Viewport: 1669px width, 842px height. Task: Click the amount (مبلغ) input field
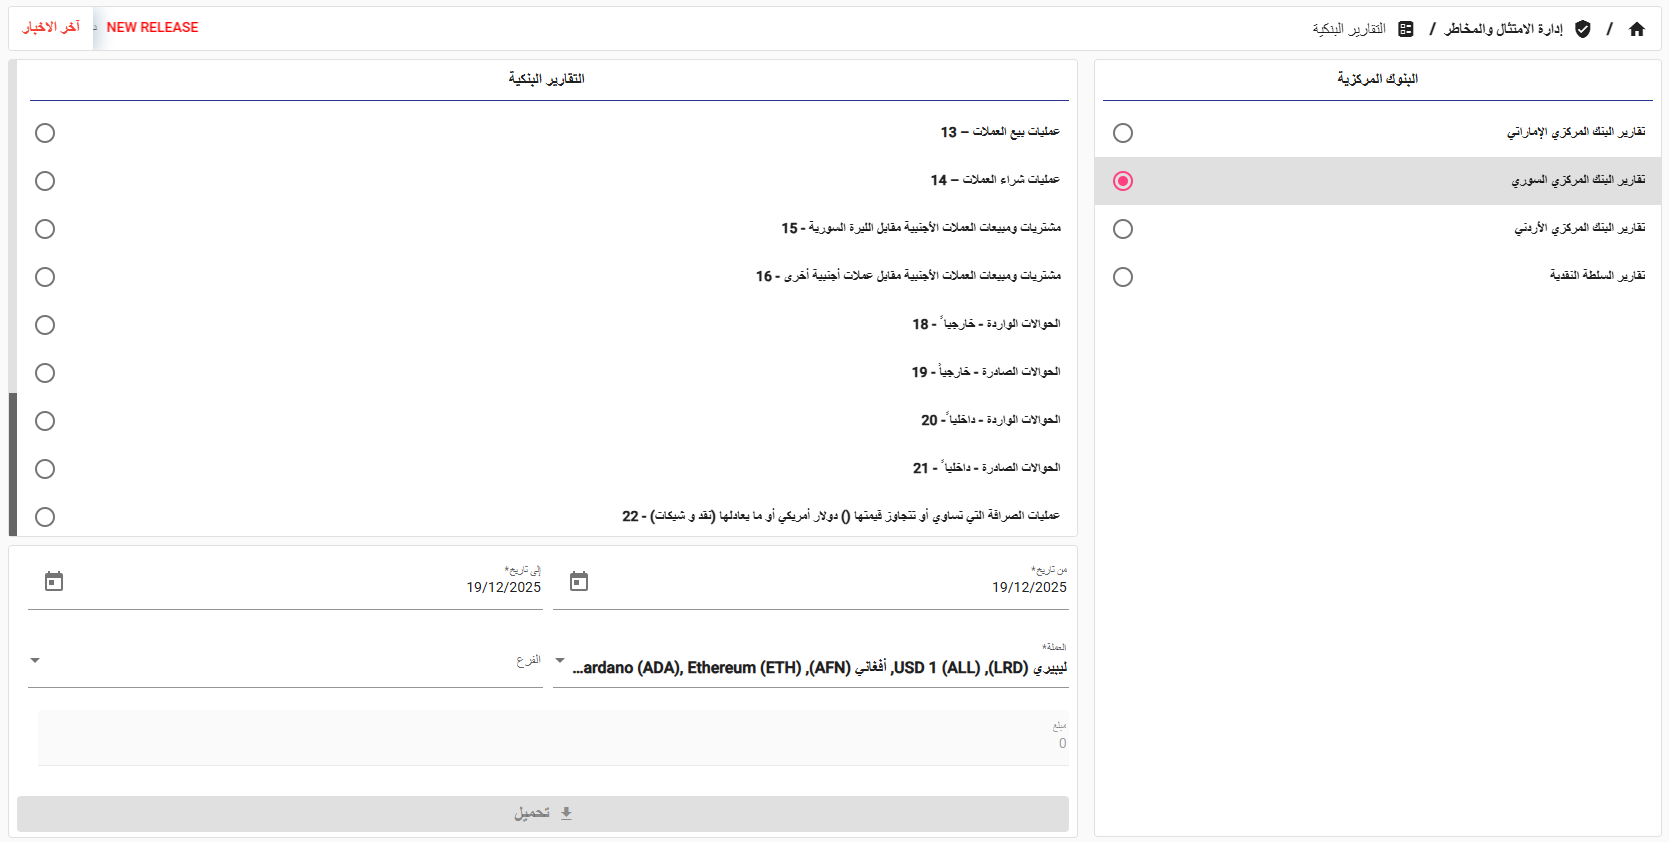pos(553,742)
